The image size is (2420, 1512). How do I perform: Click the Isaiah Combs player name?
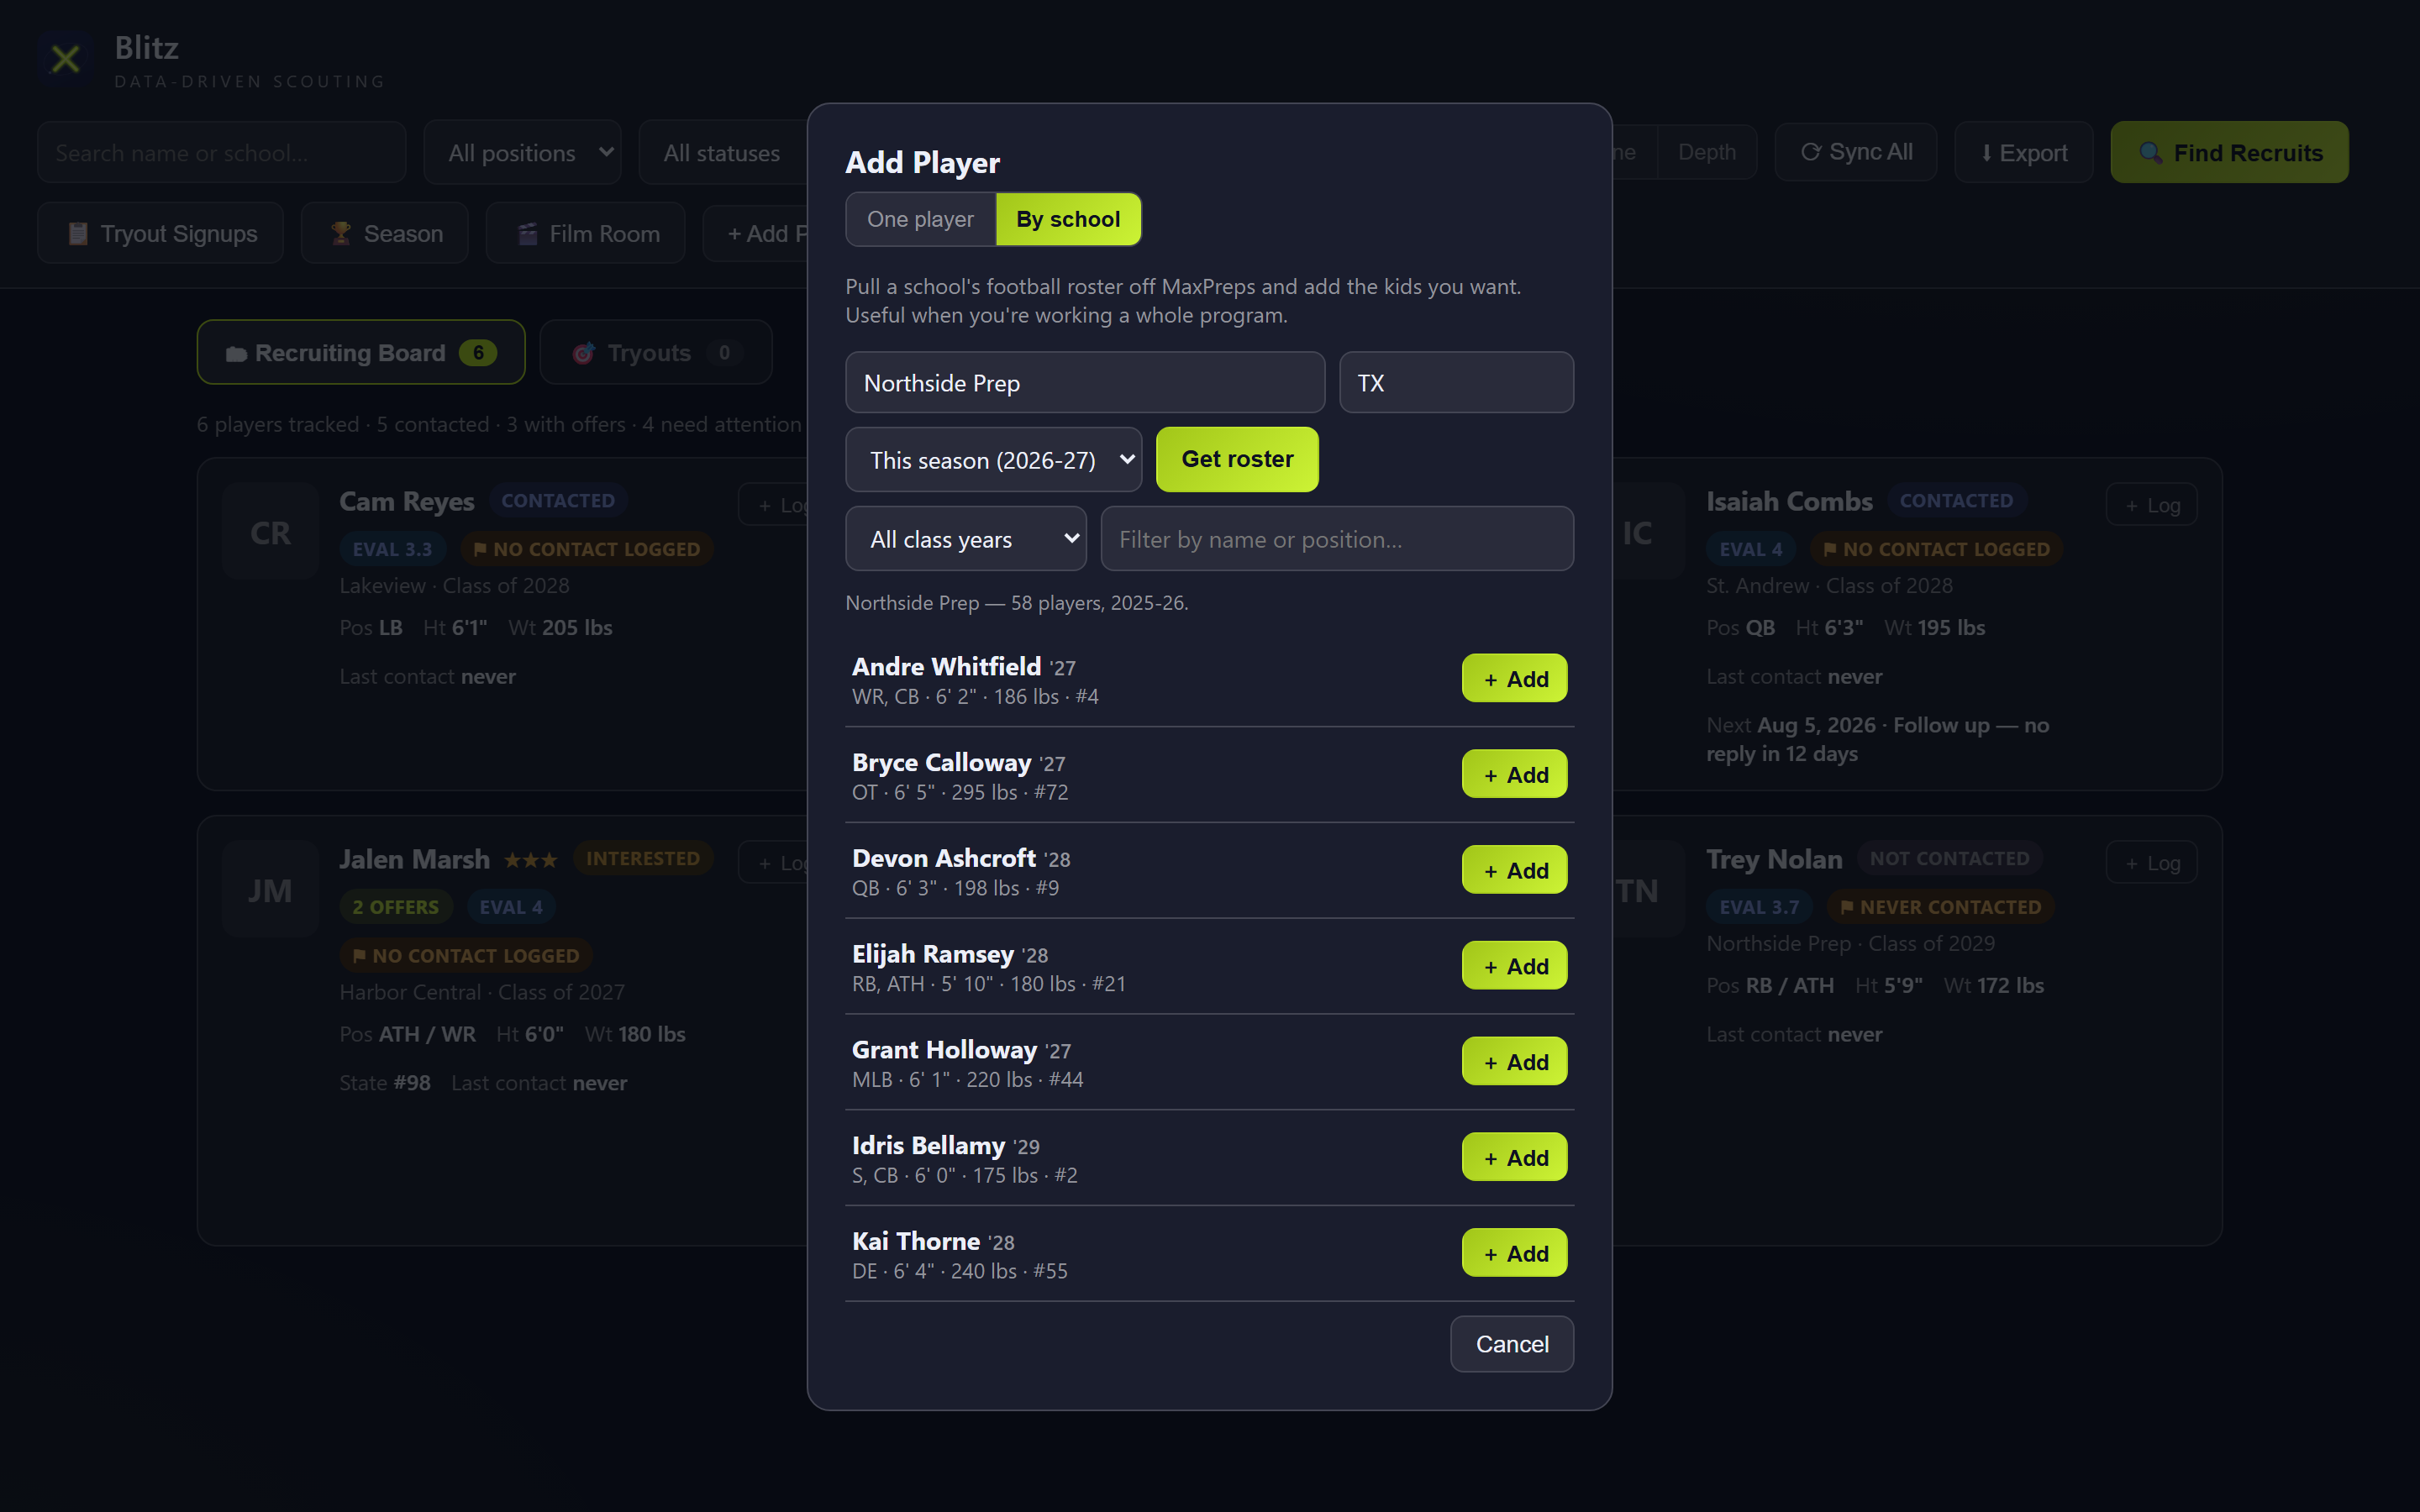pyautogui.click(x=1789, y=501)
